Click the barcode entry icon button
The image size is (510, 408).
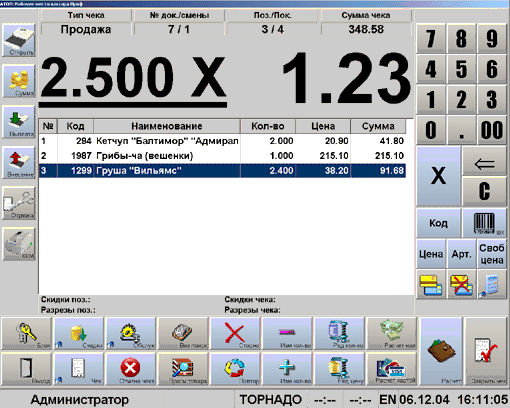click(x=485, y=223)
